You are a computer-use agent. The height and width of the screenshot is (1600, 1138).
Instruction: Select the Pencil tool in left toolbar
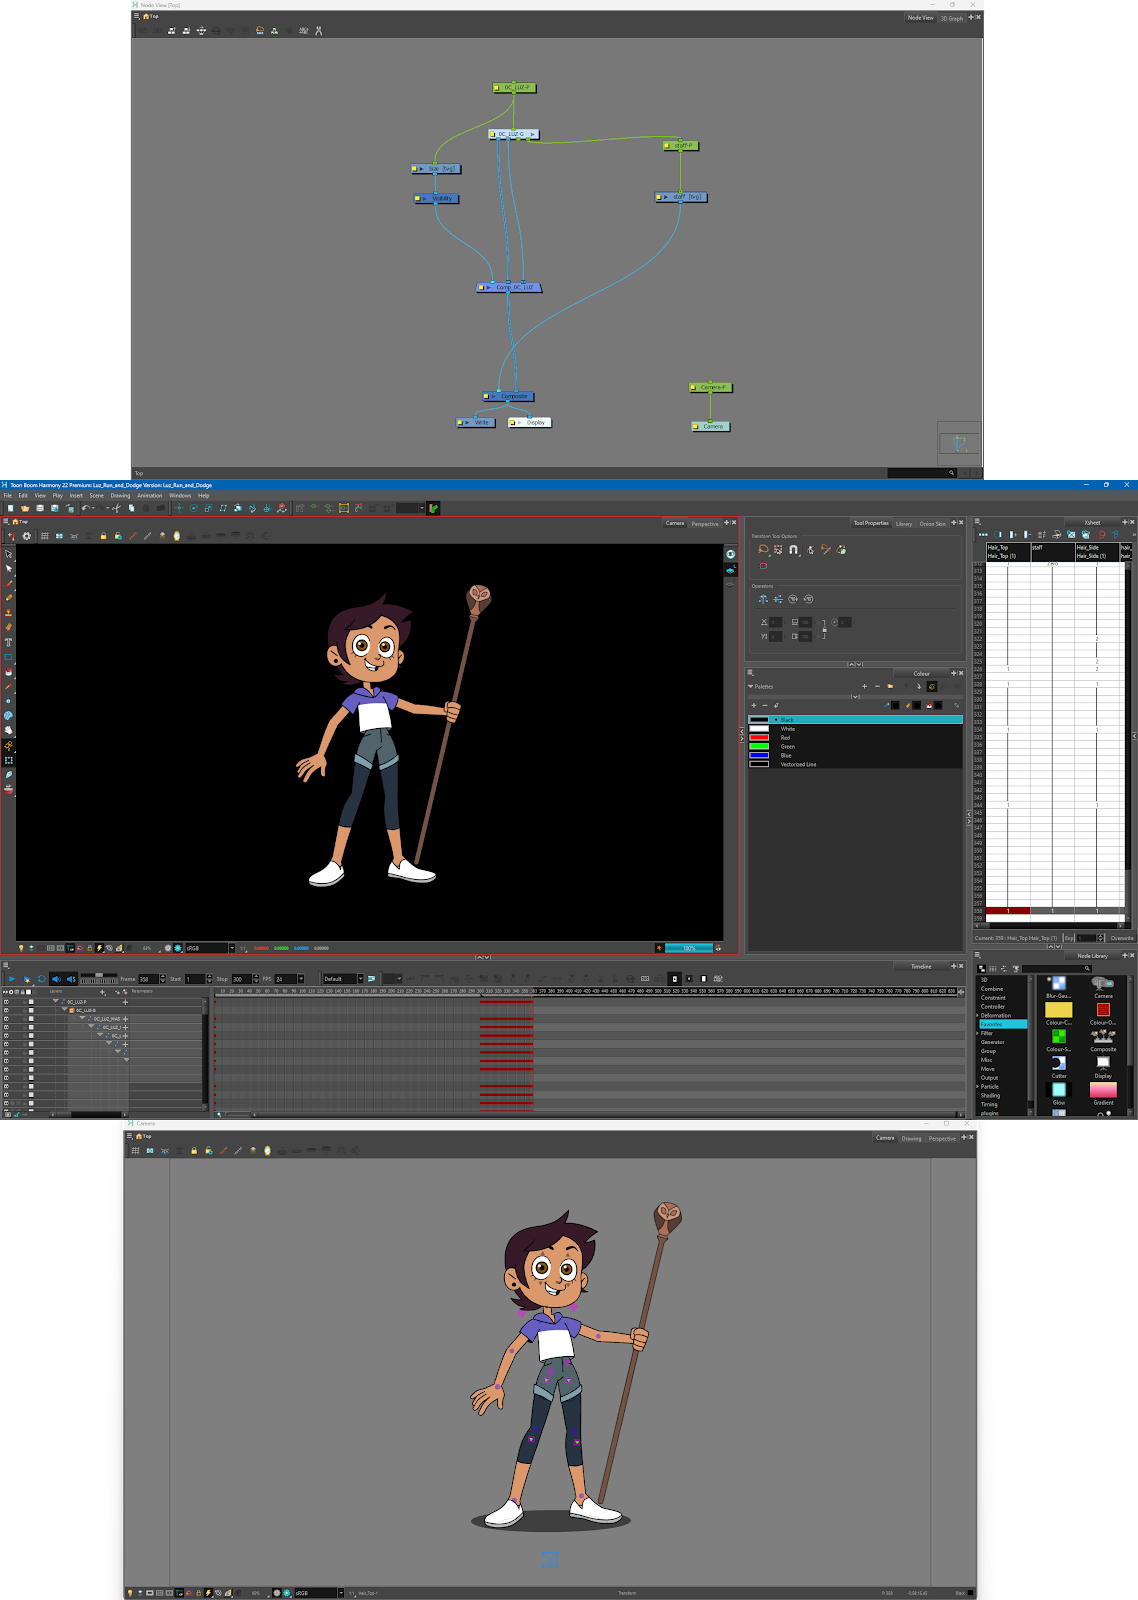click(x=9, y=598)
